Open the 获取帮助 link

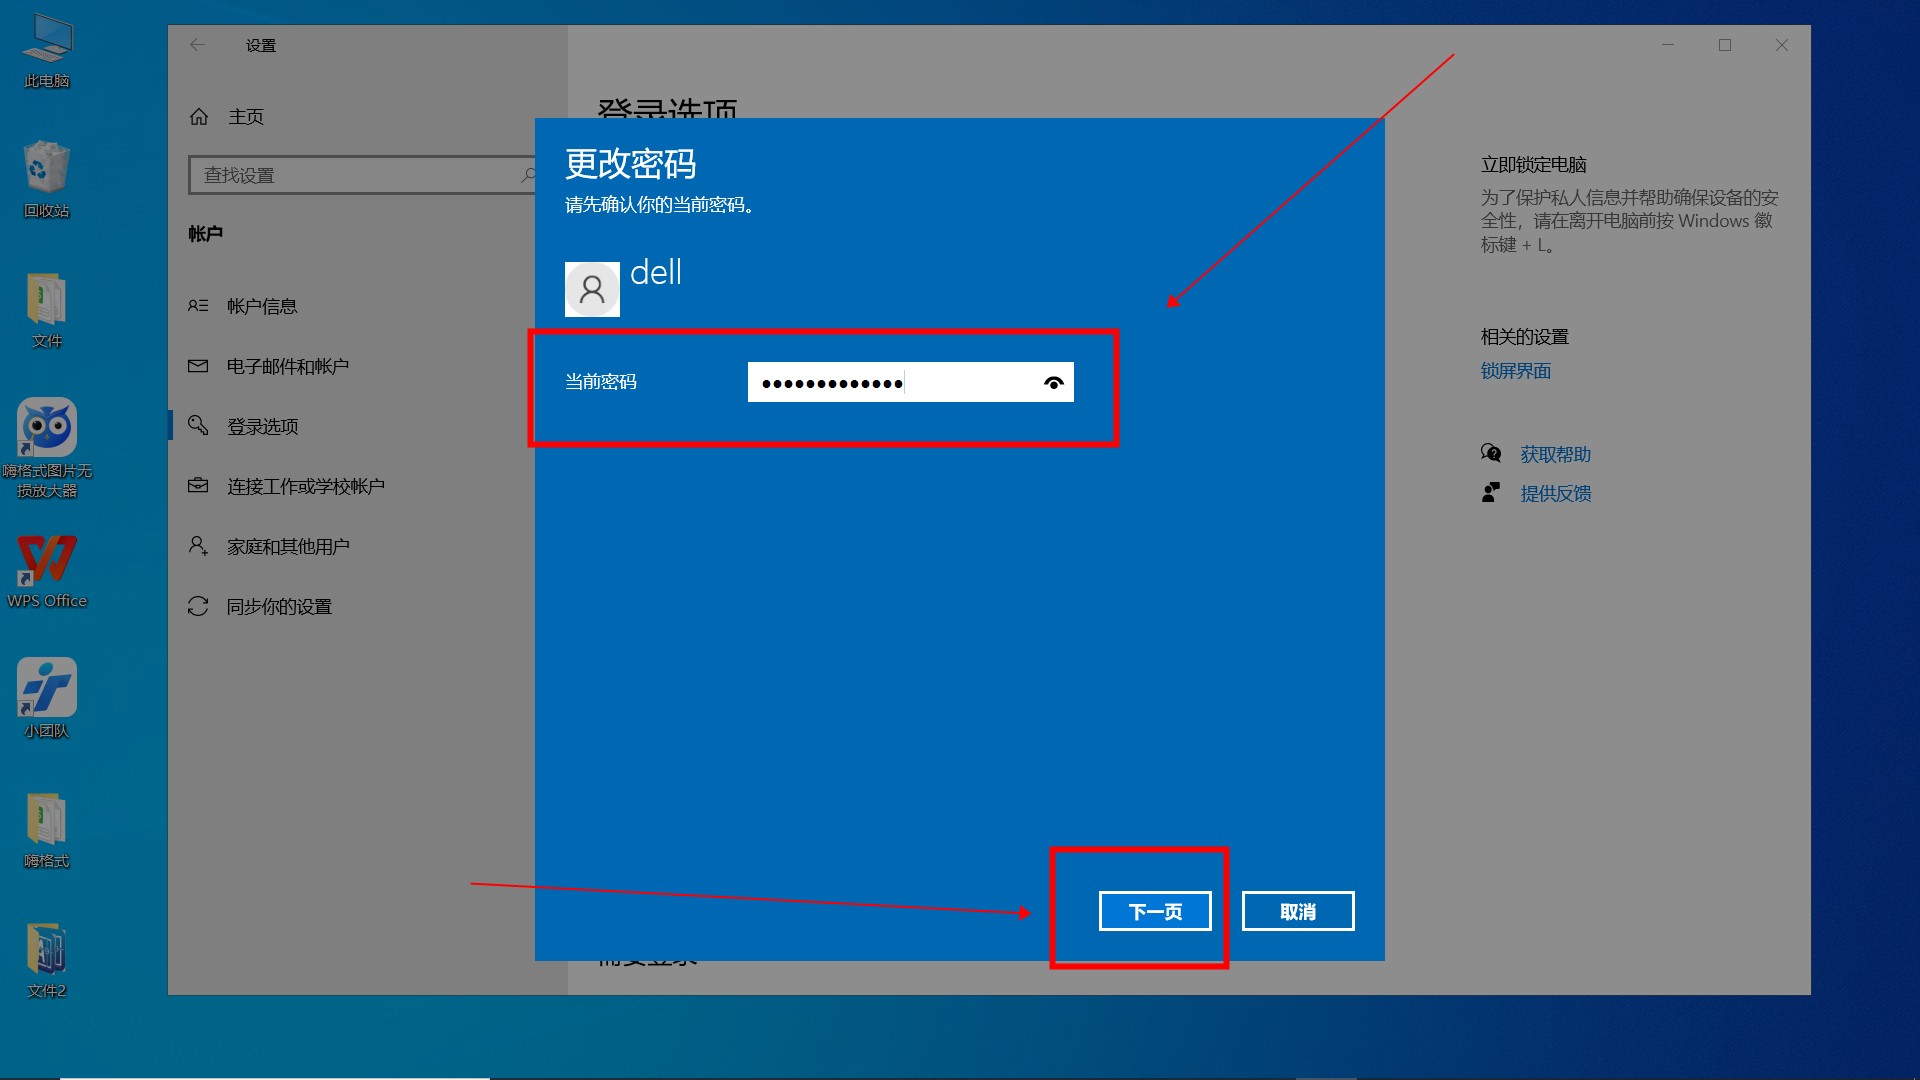click(1555, 455)
